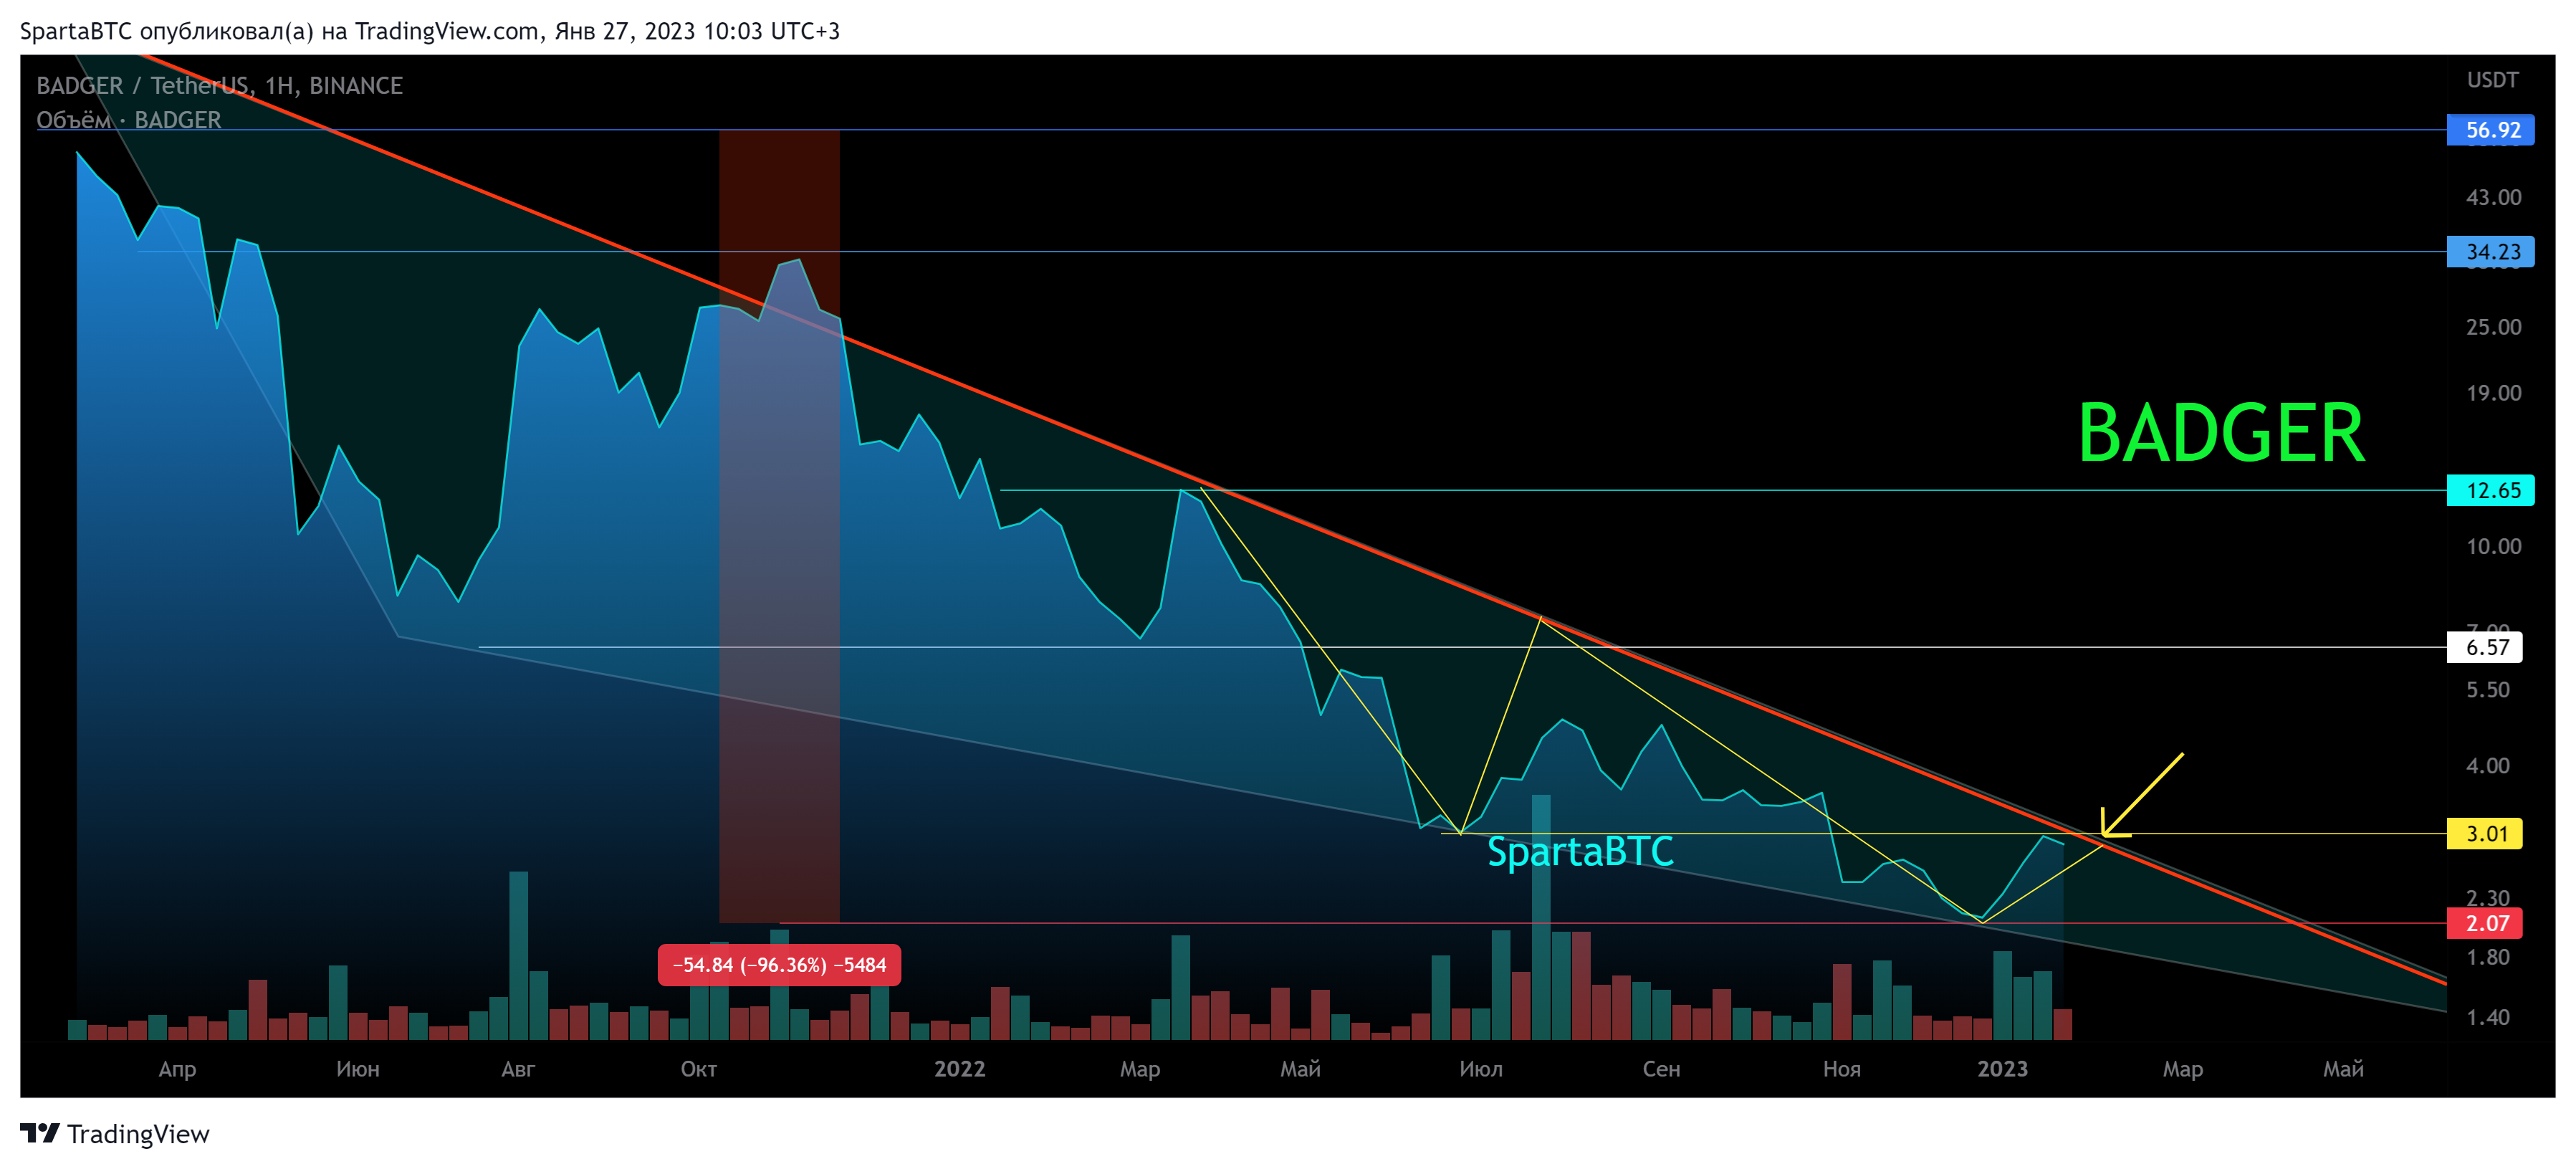2576x1169 pixels.
Task: Click the TradingView wordmark at bottom
Action: click(x=138, y=1134)
